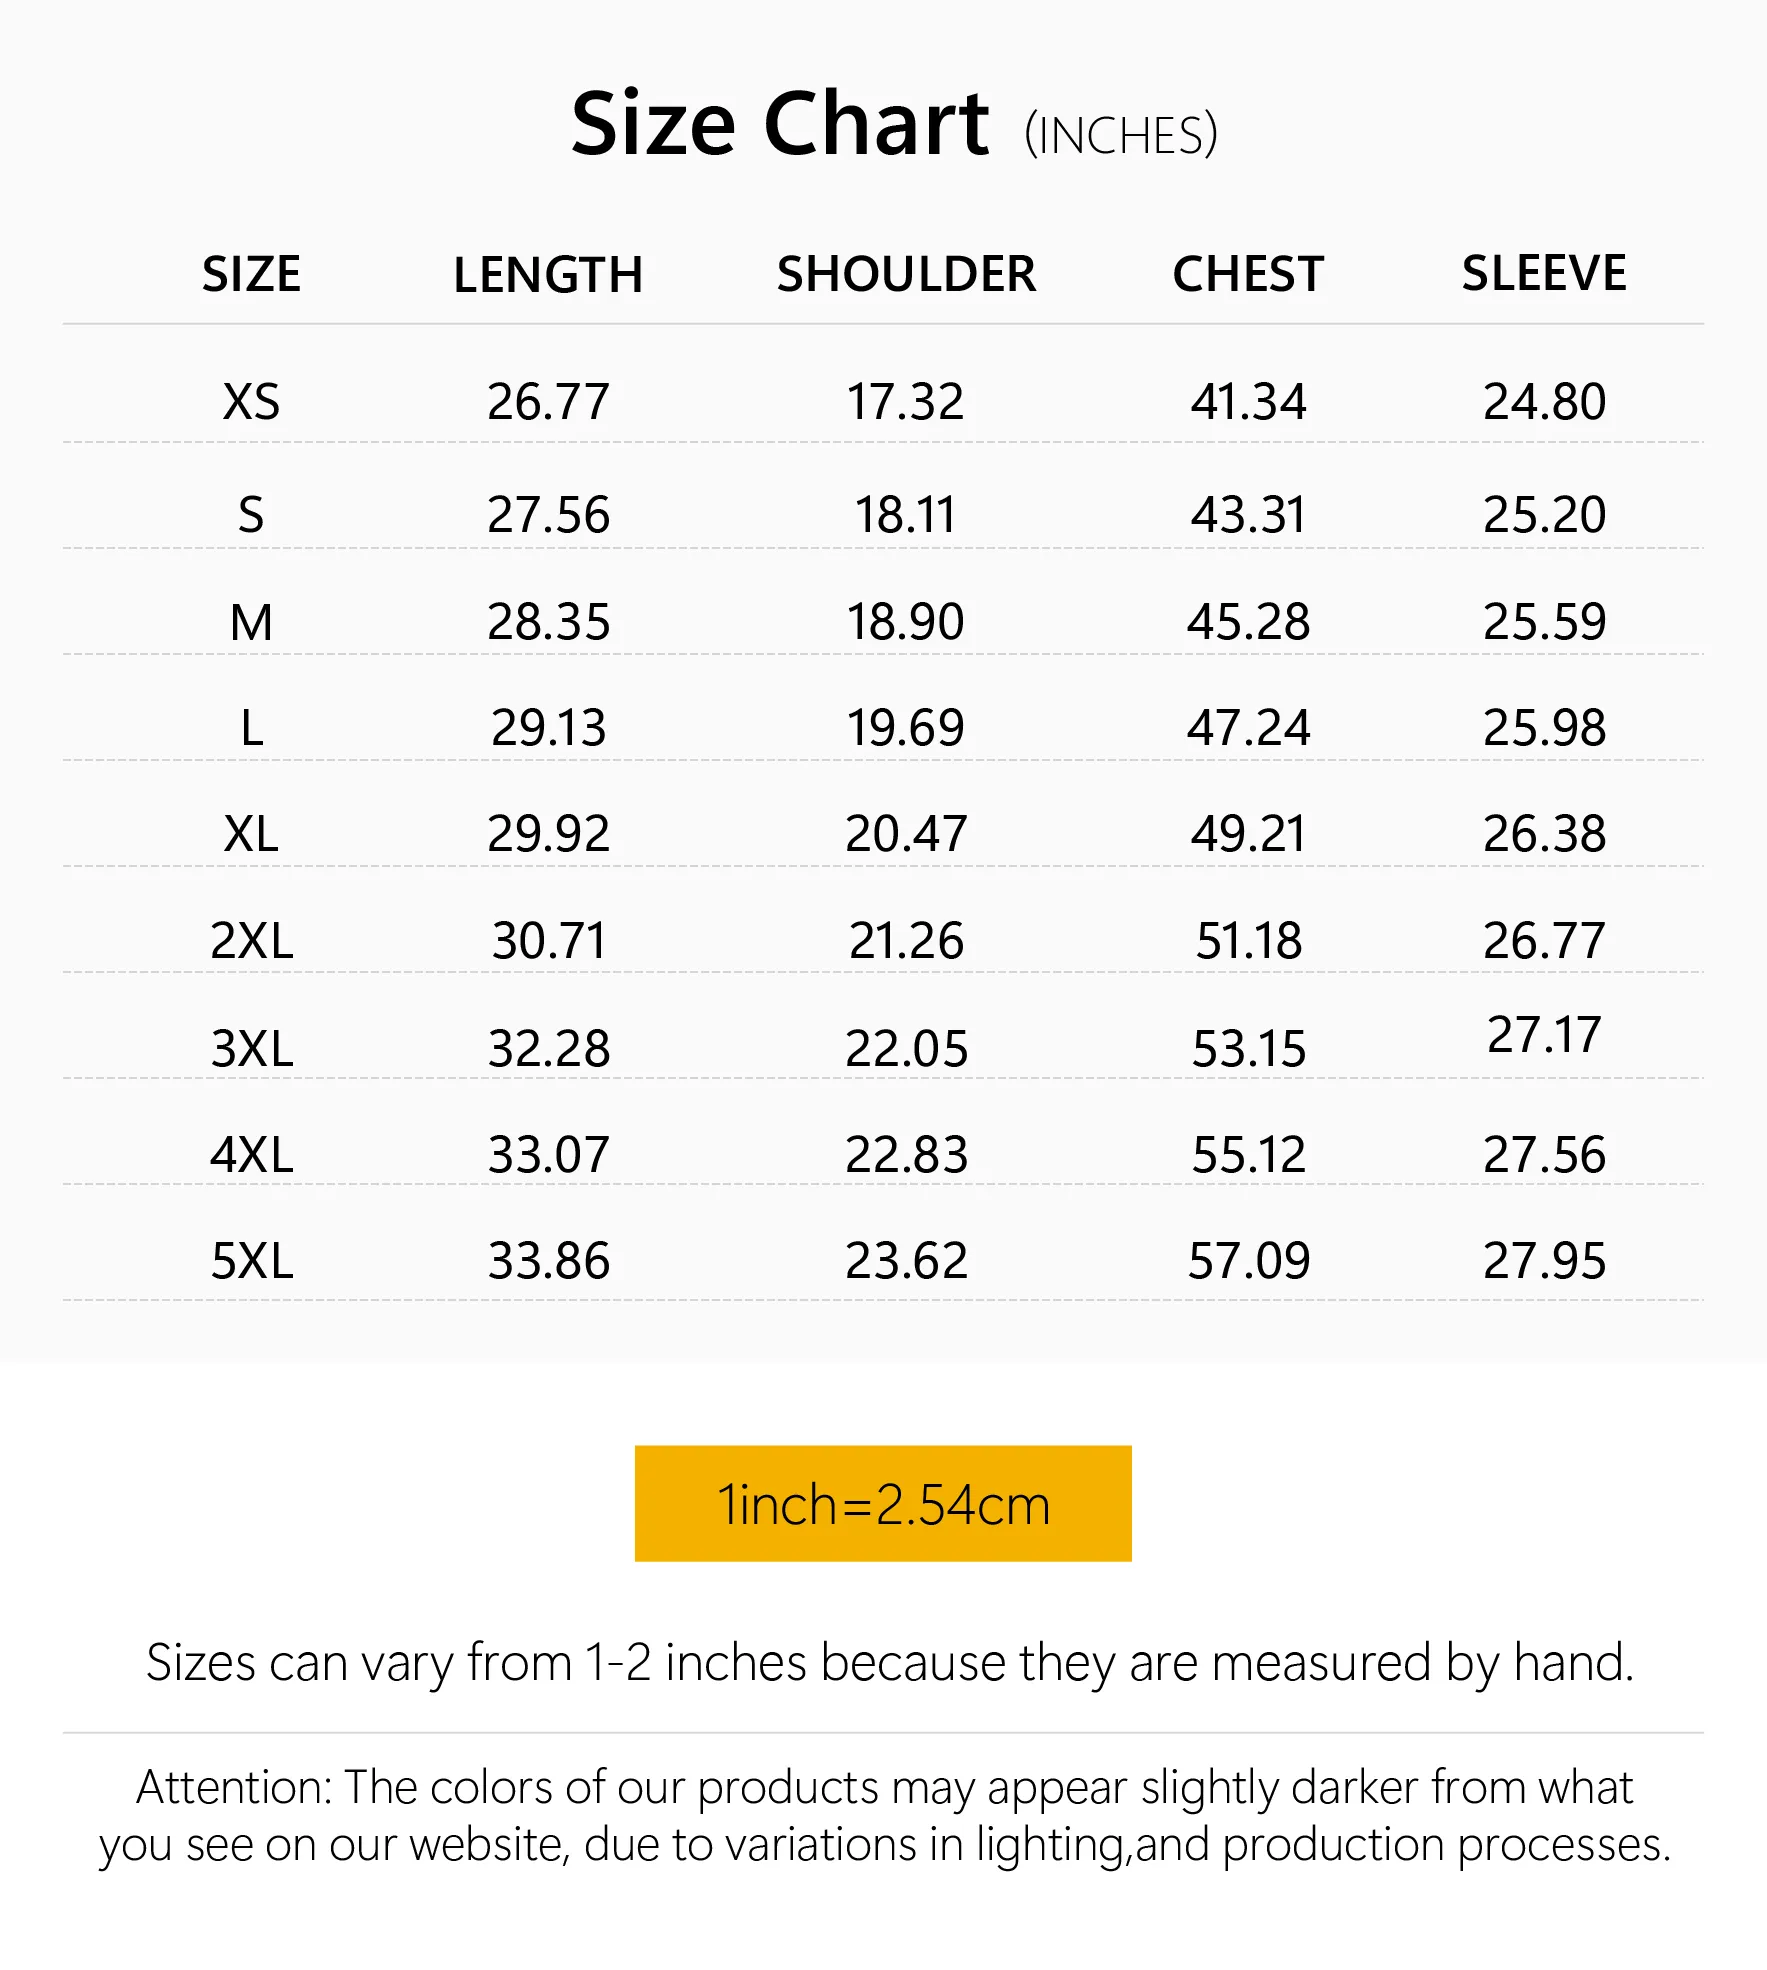The height and width of the screenshot is (1970, 1767).
Task: Click the Size Chart title
Action: coord(780,124)
